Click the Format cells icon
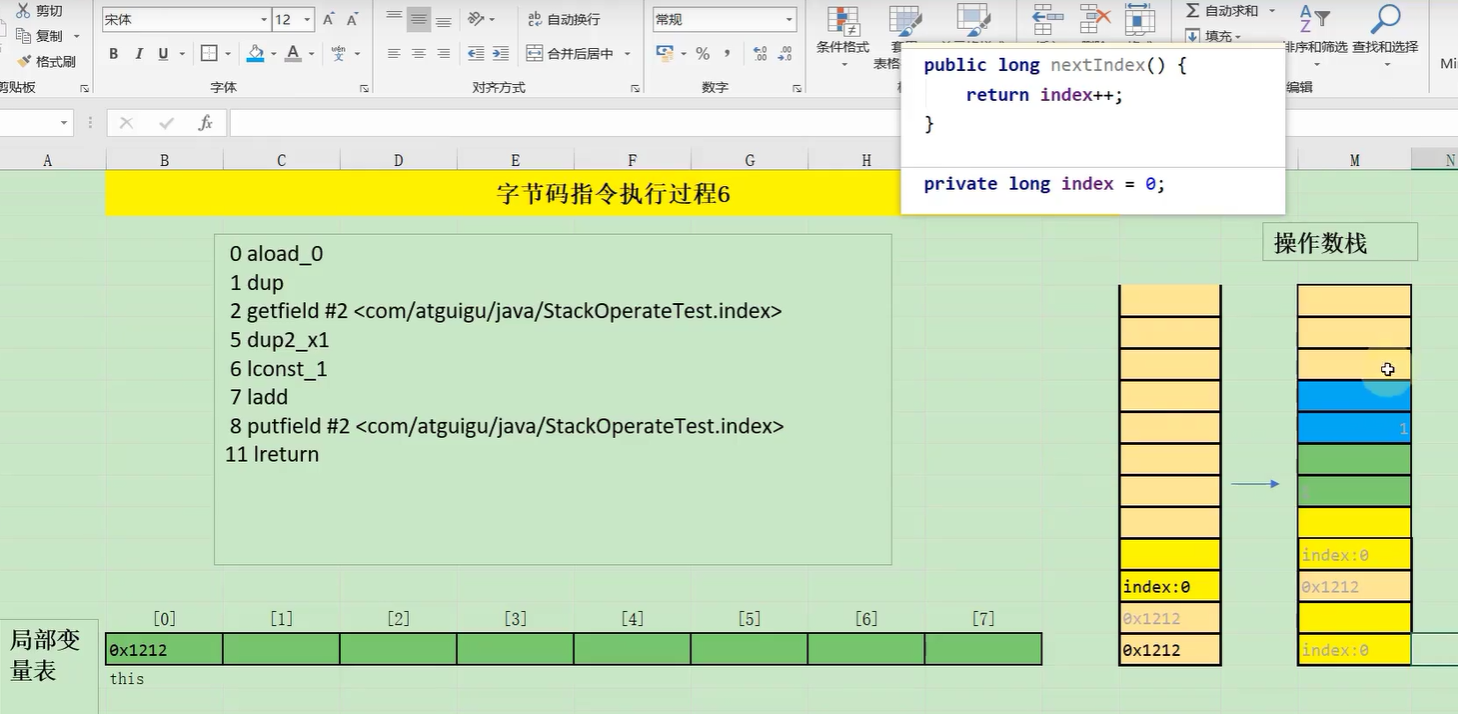 (x=1140, y=20)
